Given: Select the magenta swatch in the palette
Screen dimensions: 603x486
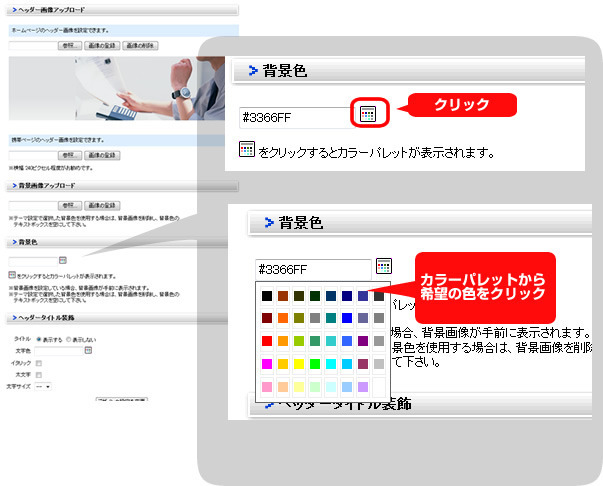Looking at the screenshot, I should tap(266, 364).
